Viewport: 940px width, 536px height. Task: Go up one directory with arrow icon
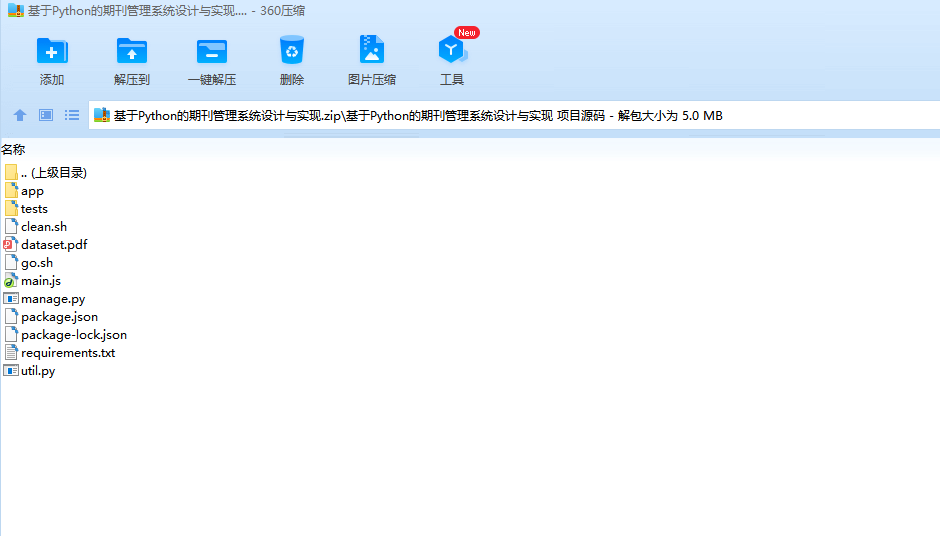click(x=20, y=115)
